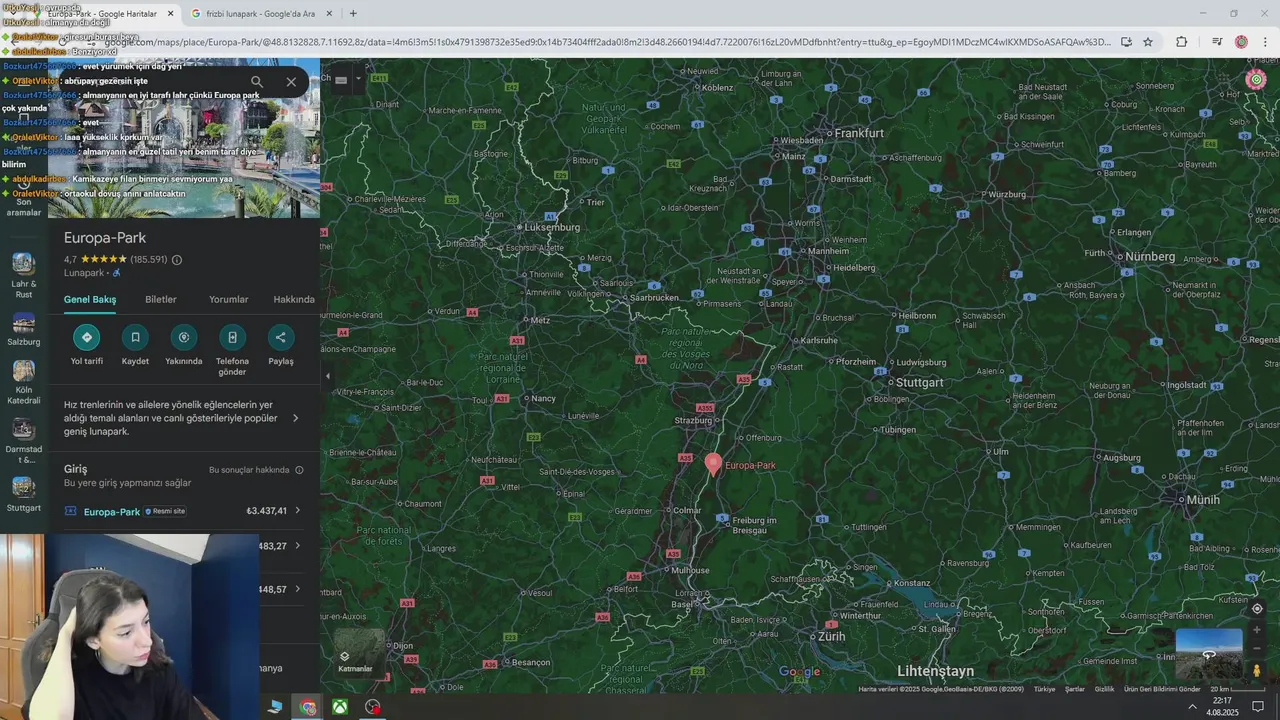Open Chrome three-dot menu
The height and width of the screenshot is (720, 1280).
pyautogui.click(x=1266, y=42)
